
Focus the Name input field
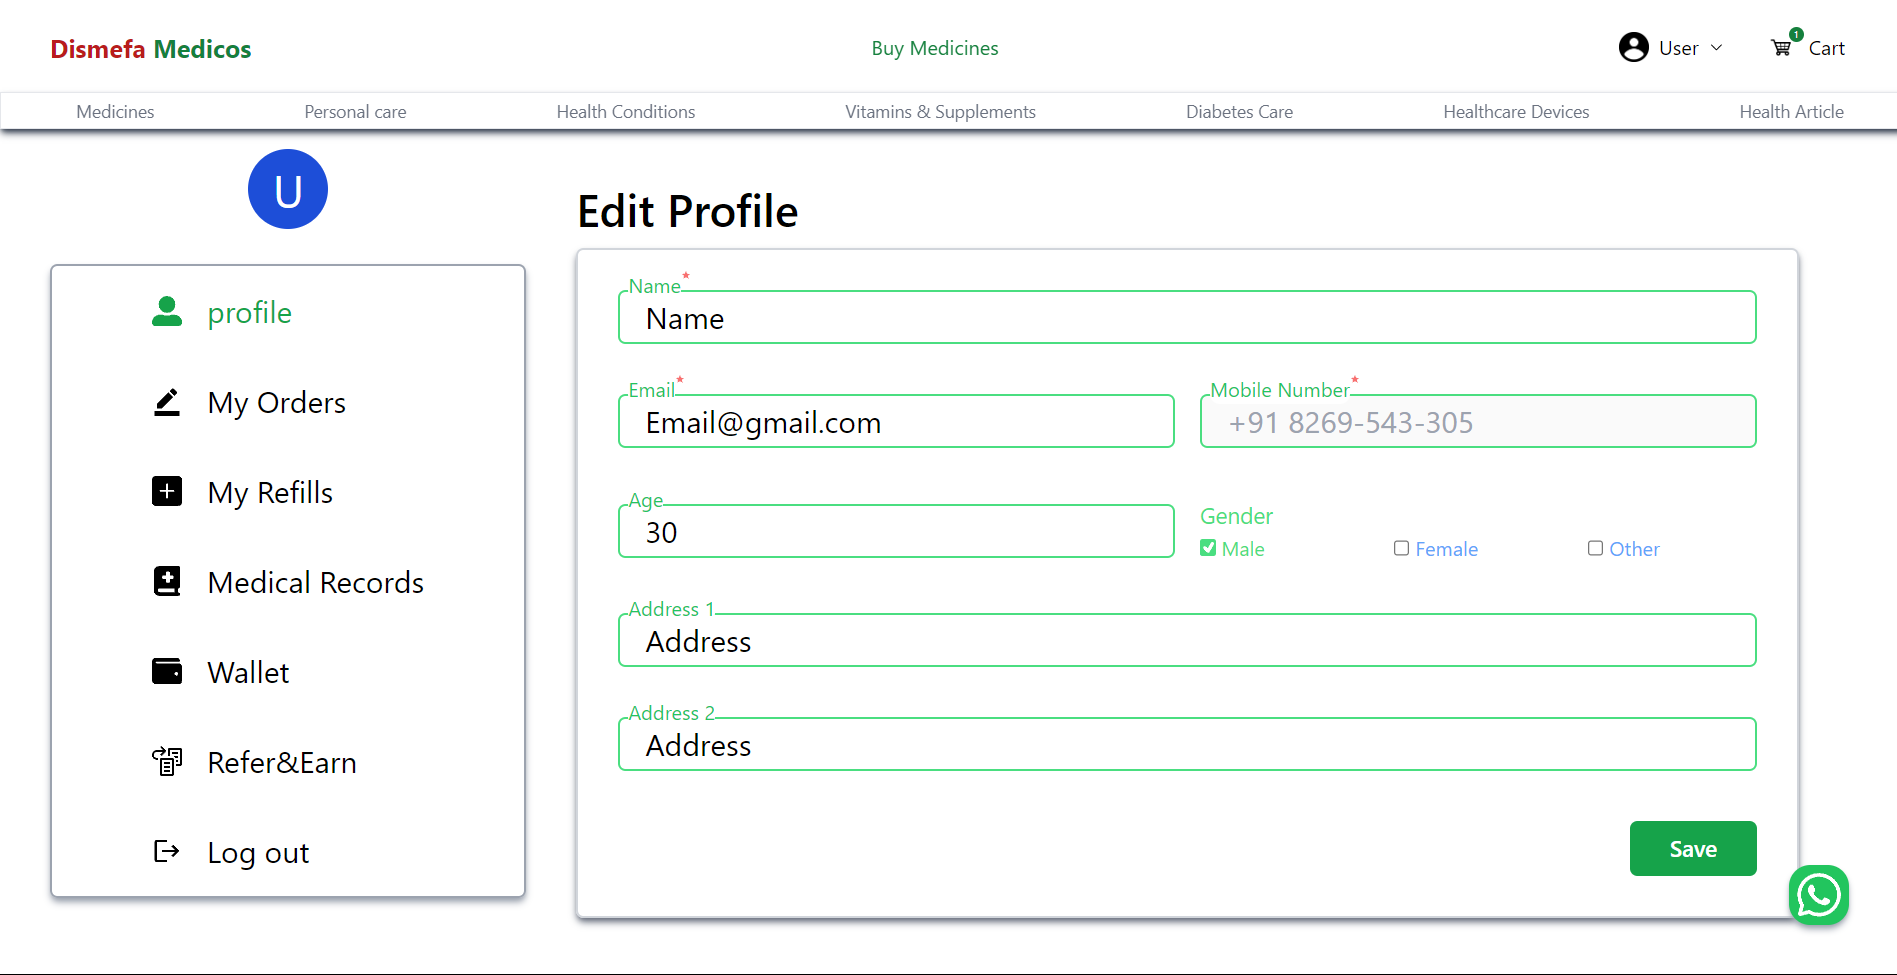click(x=1187, y=317)
